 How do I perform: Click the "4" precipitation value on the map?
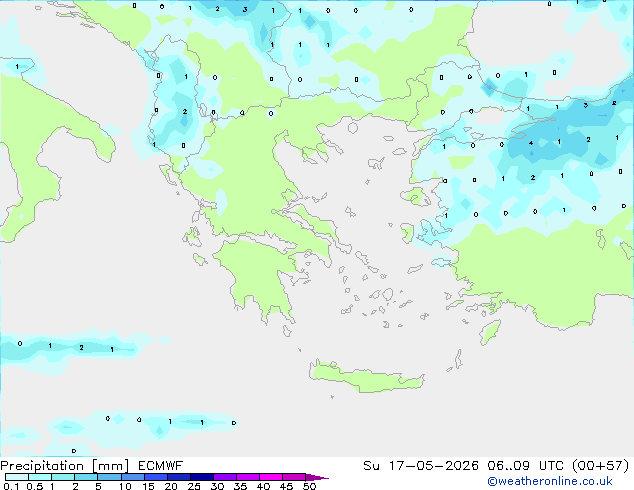click(x=531, y=143)
